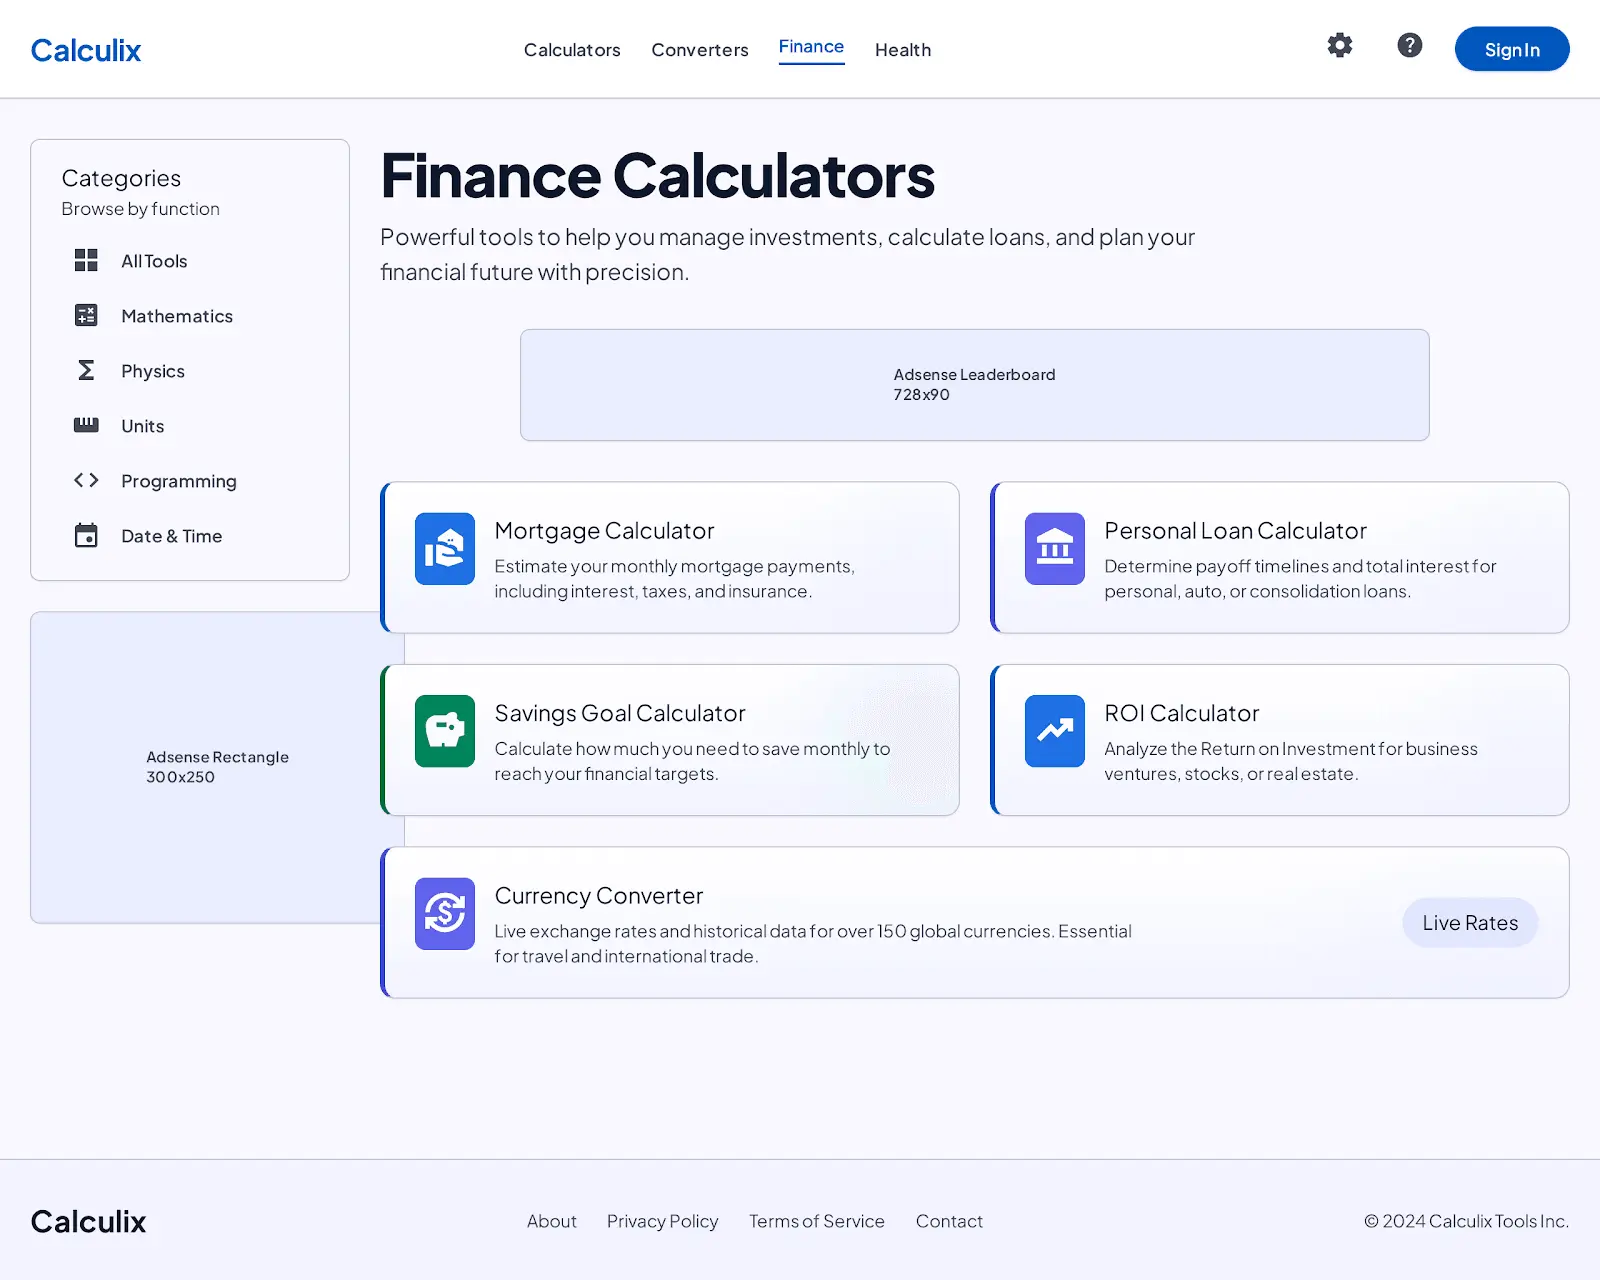Click the All Tools grid icon

[x=86, y=261]
